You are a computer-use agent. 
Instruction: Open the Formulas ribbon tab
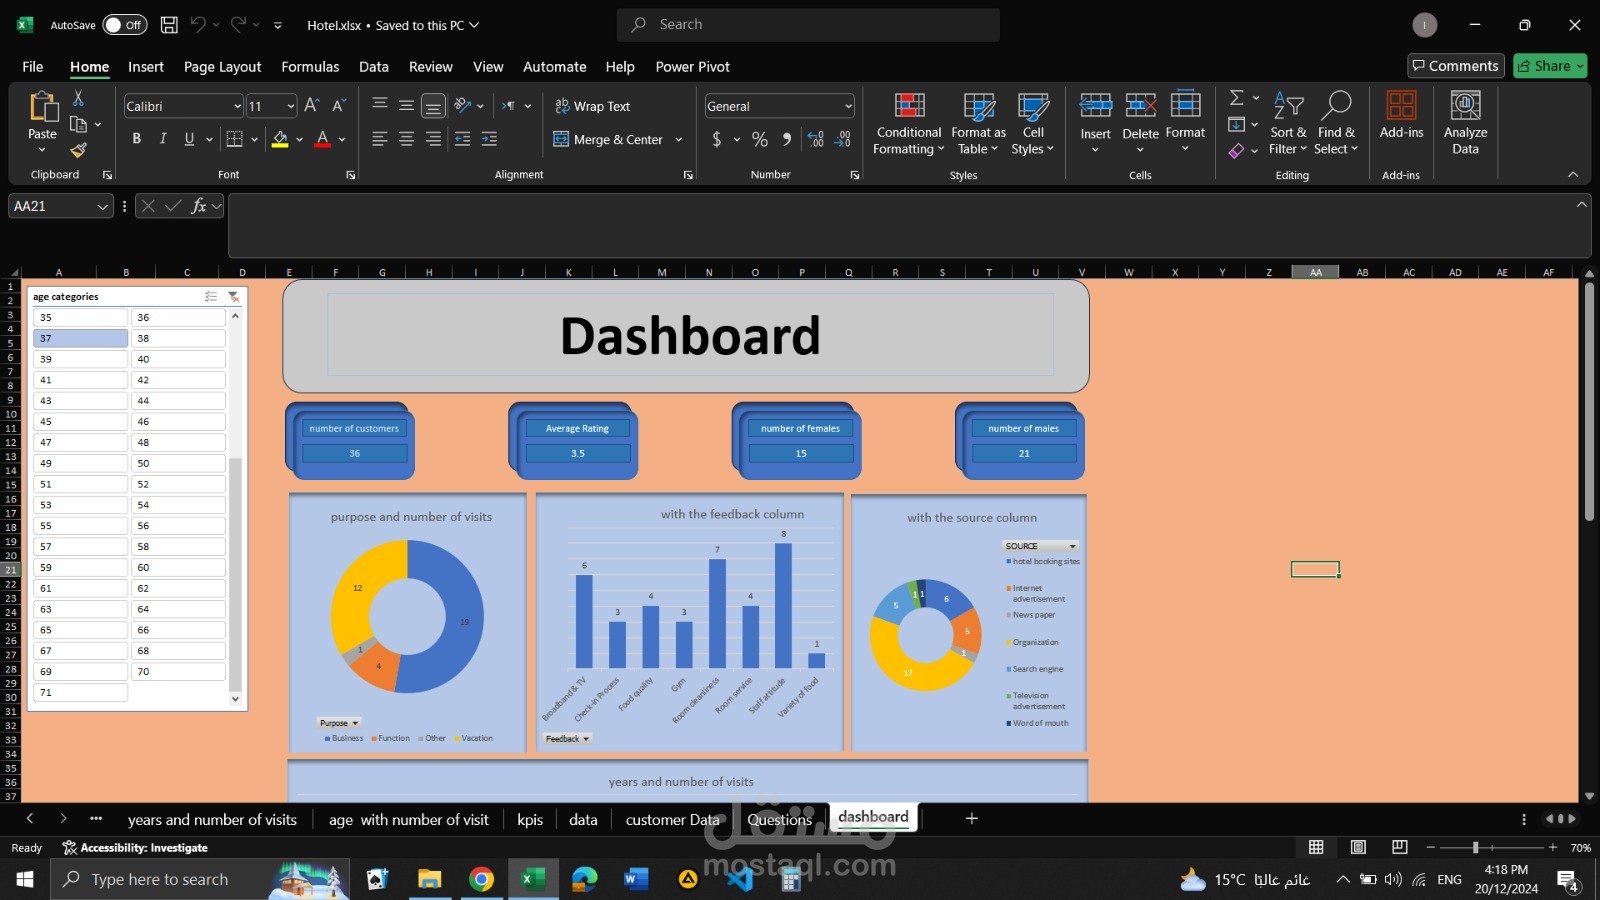310,67
